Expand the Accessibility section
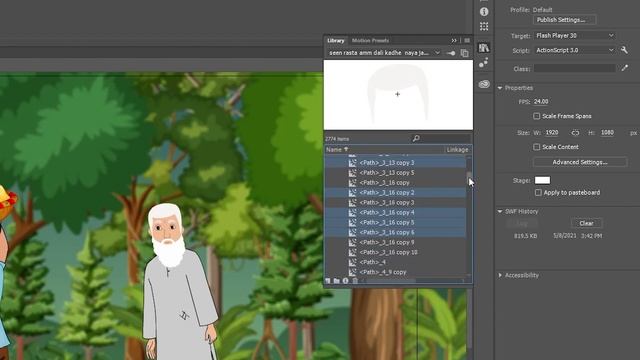This screenshot has width=640, height=360. (500, 276)
